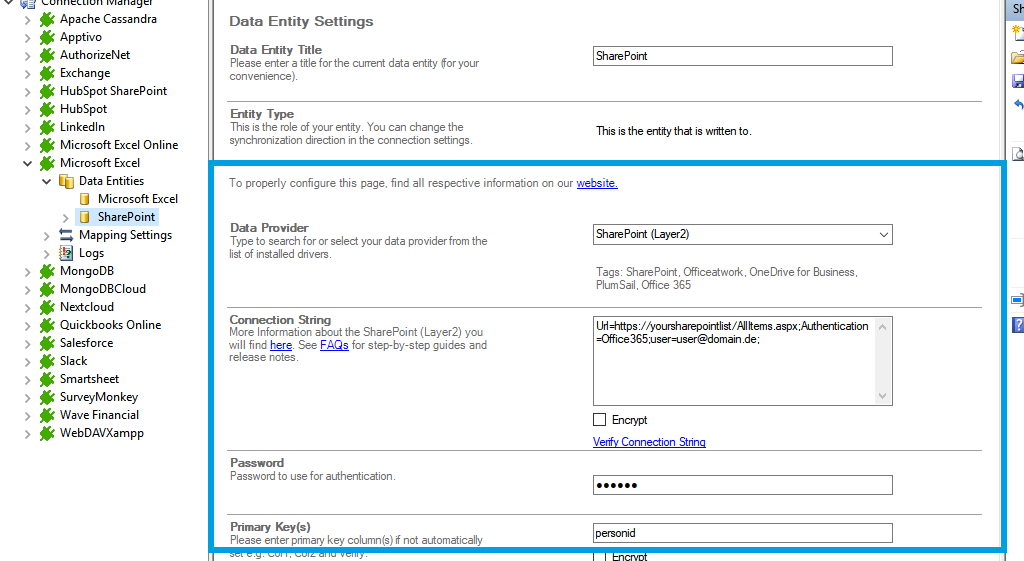Open the website link at the top

tap(597, 183)
